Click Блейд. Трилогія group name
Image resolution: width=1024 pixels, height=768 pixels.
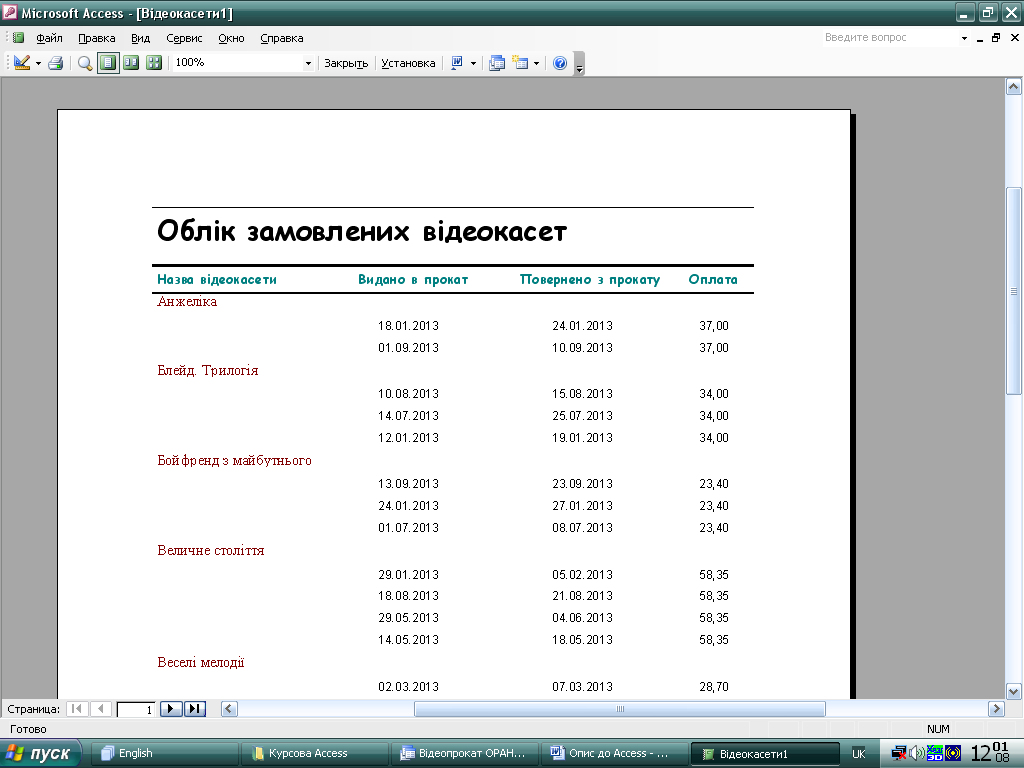point(208,370)
